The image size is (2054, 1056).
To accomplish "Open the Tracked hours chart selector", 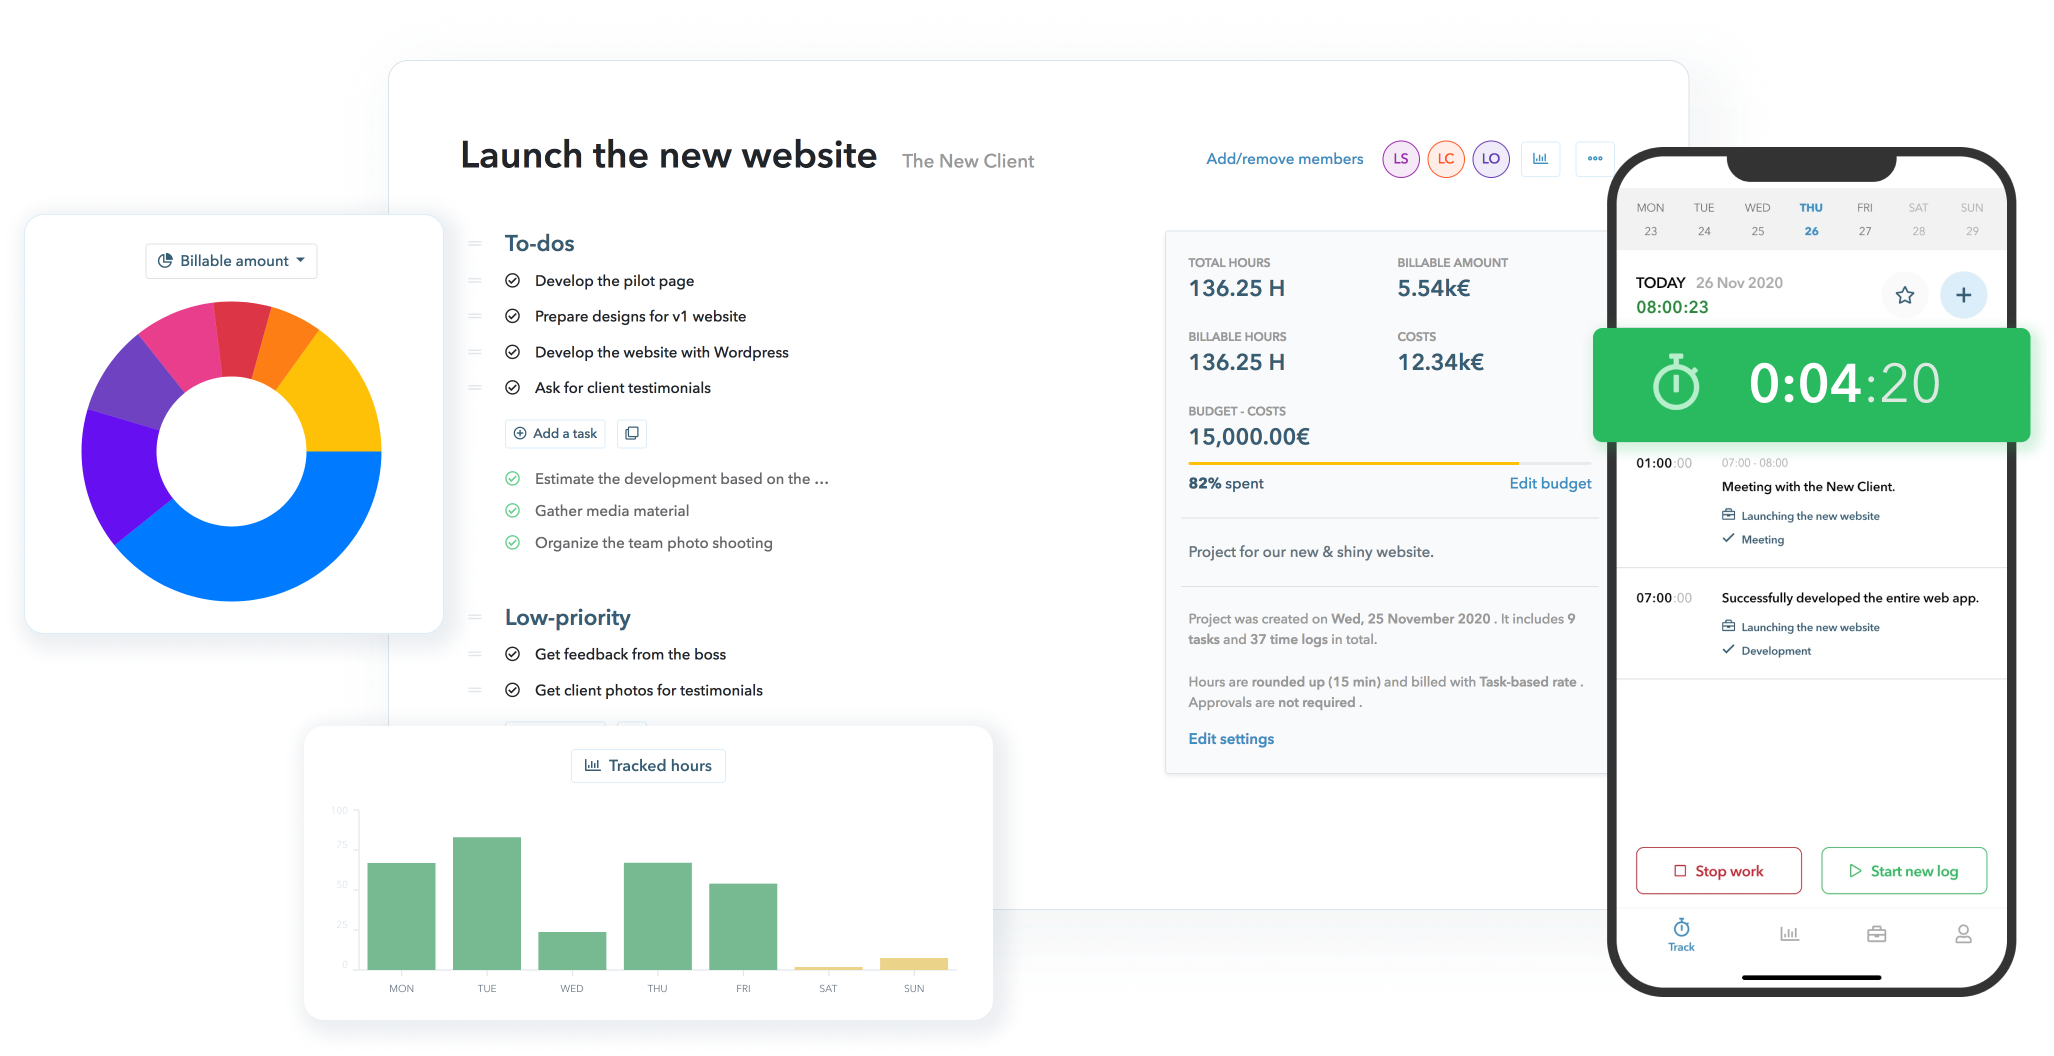I will pos(648,766).
